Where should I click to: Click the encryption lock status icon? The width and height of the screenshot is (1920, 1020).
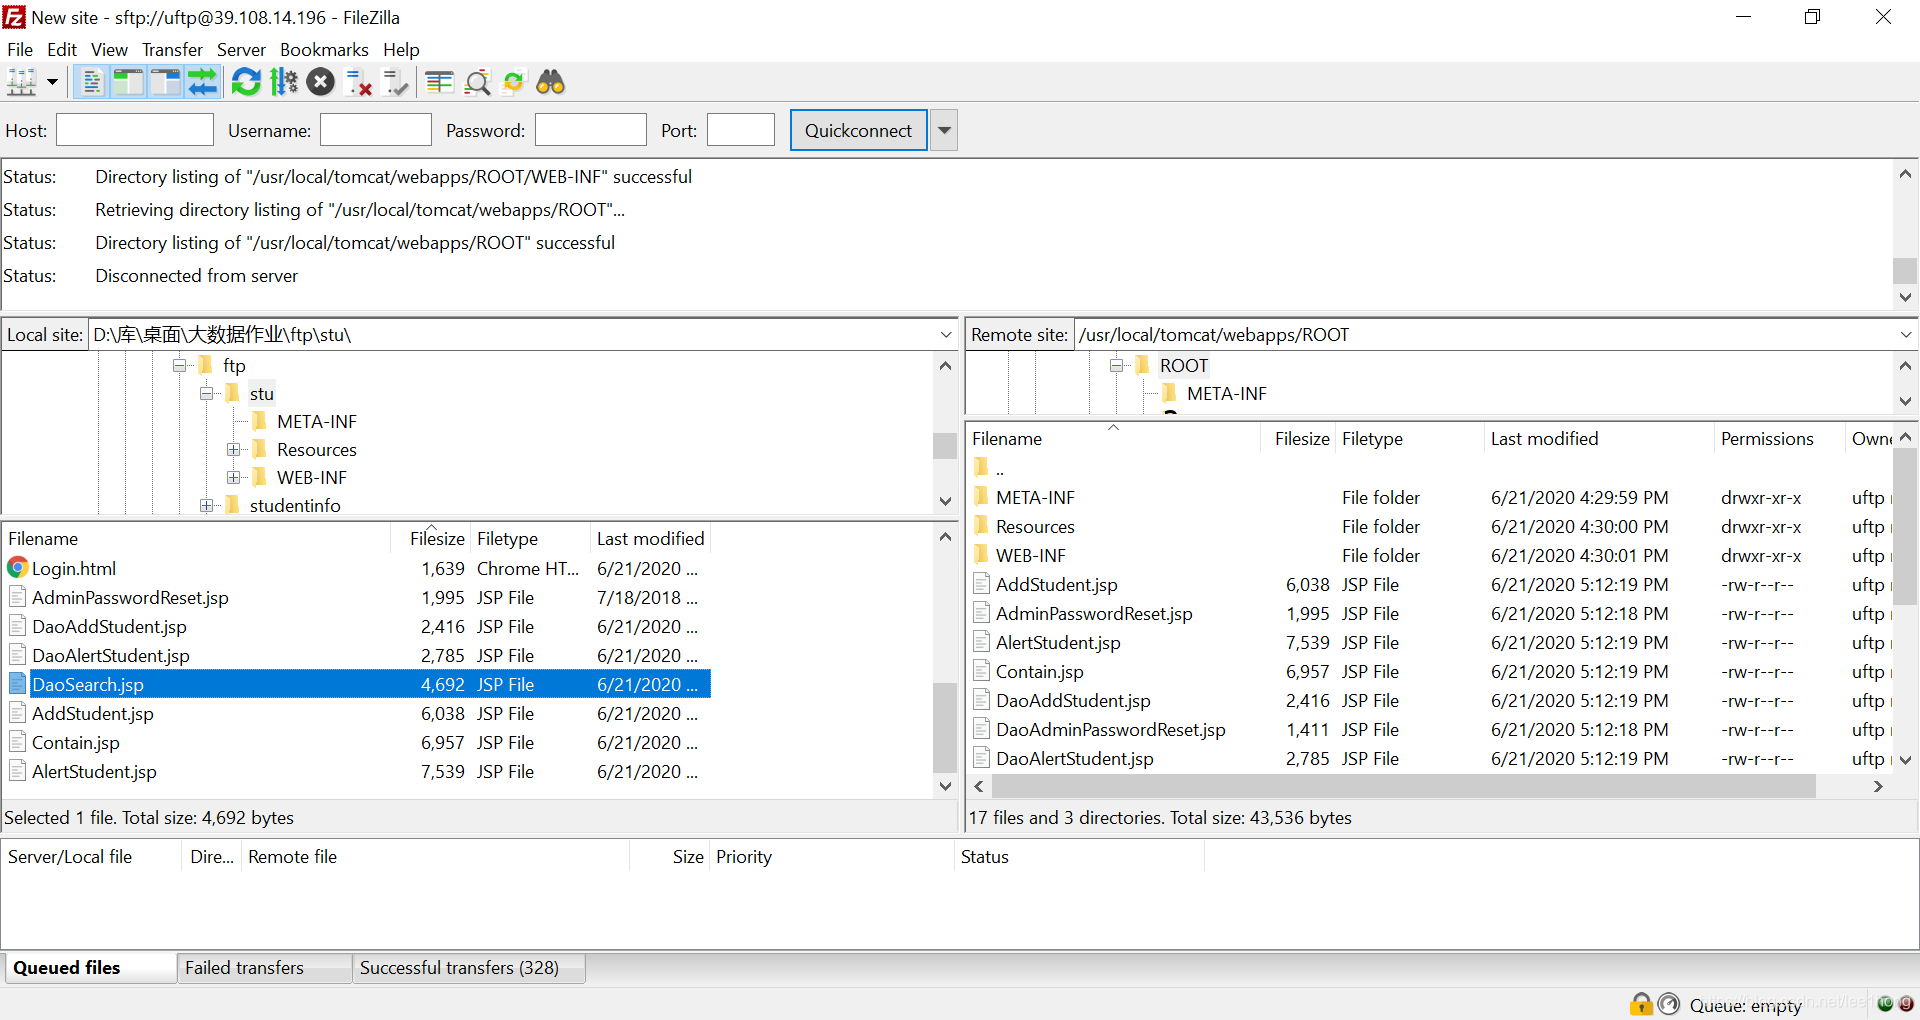[1641, 1003]
